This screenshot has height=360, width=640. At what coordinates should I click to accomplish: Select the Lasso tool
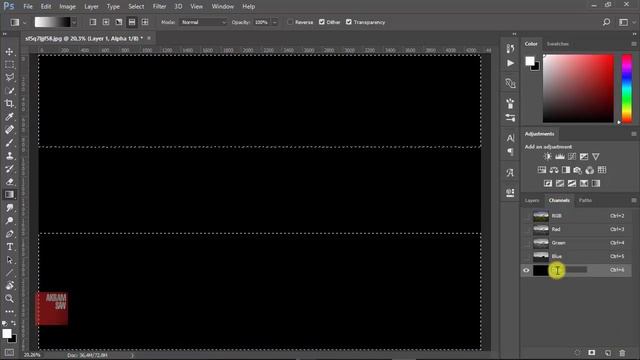pyautogui.click(x=9, y=78)
